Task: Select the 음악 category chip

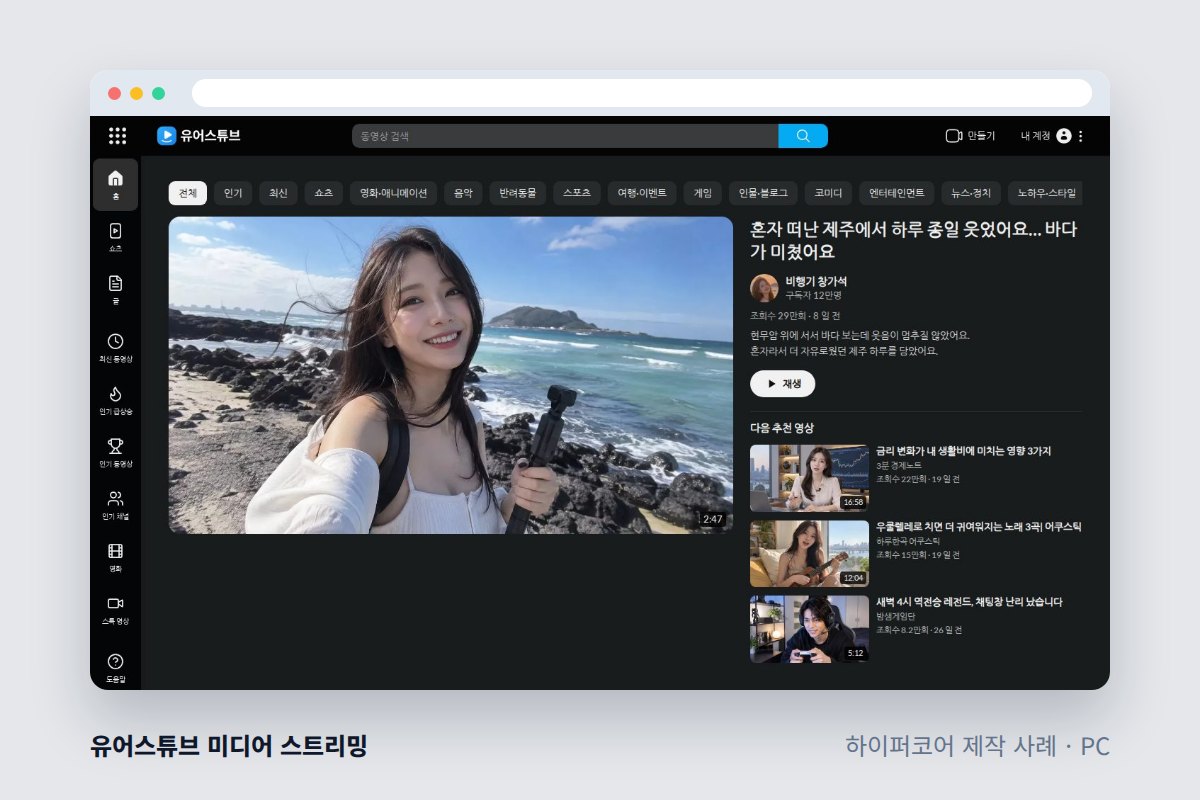Action: point(463,193)
